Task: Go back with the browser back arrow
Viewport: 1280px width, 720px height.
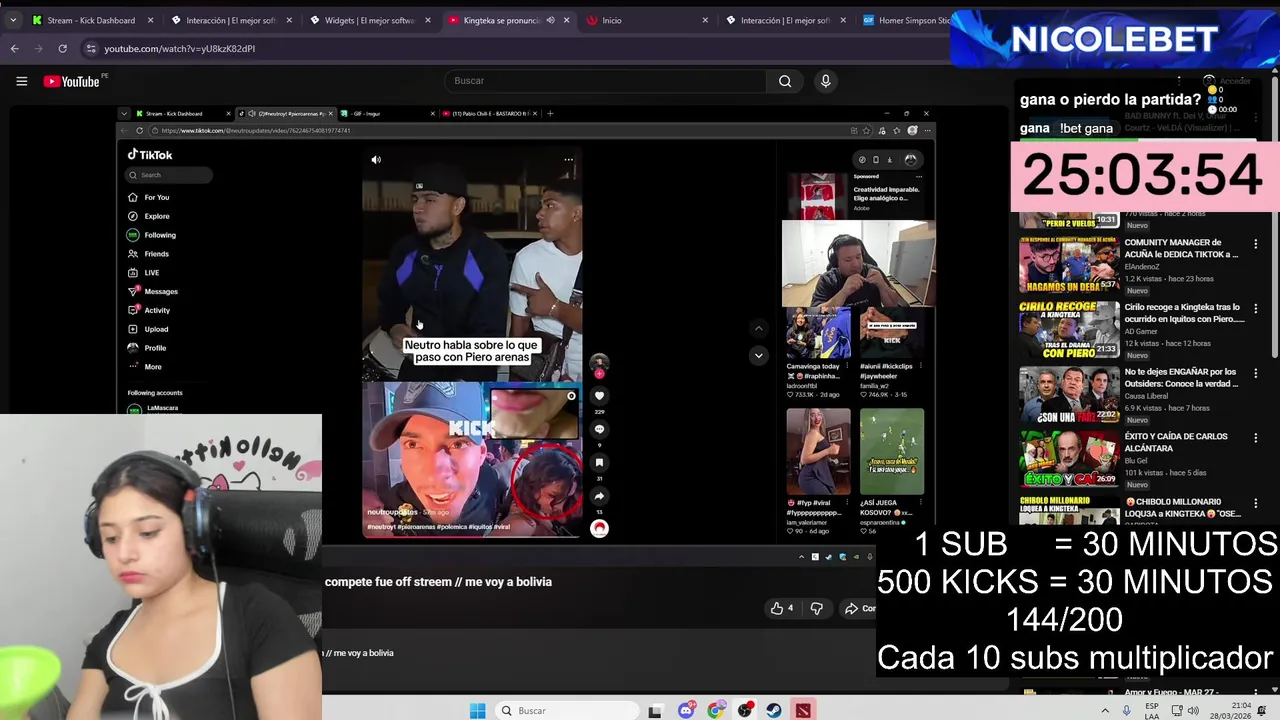Action: 14,48
